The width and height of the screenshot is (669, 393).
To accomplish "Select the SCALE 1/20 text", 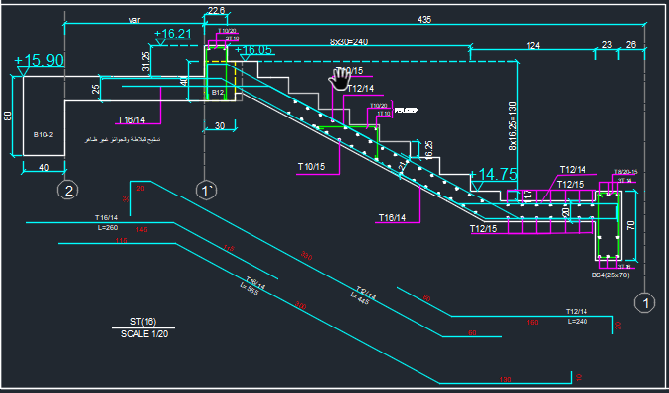I will tap(144, 334).
